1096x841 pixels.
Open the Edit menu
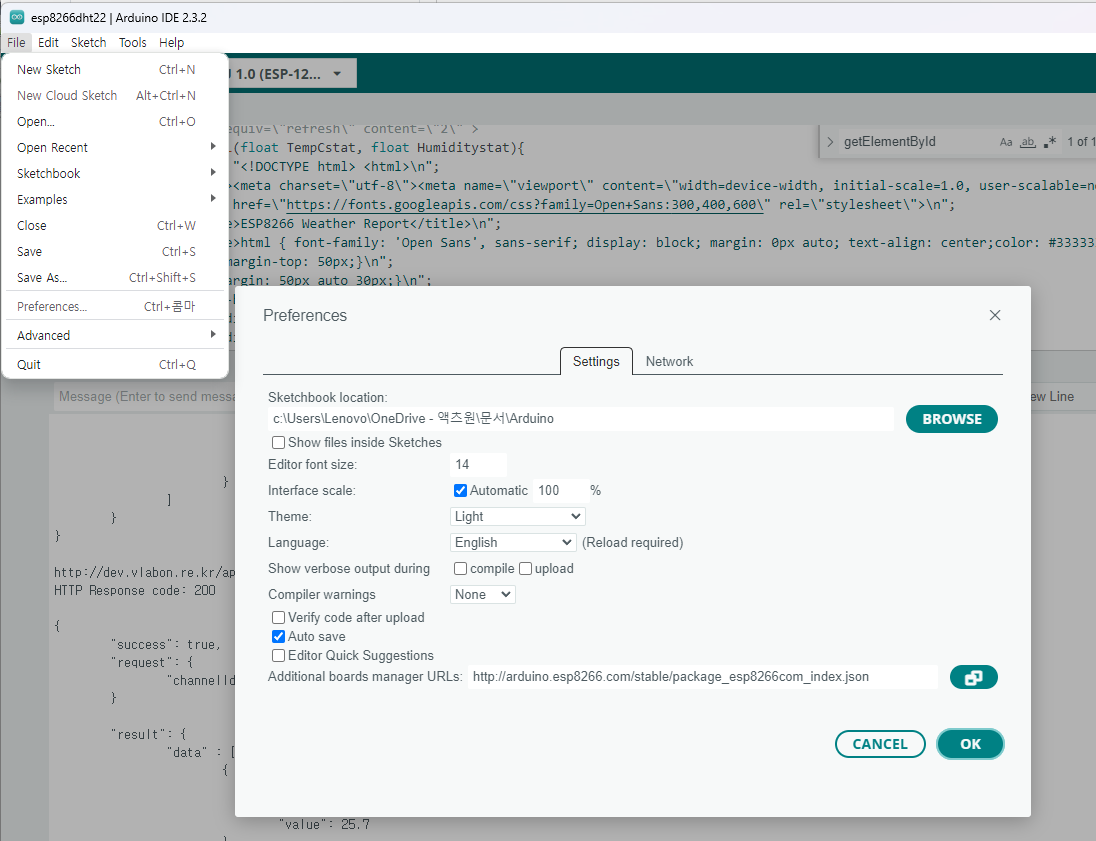click(48, 43)
